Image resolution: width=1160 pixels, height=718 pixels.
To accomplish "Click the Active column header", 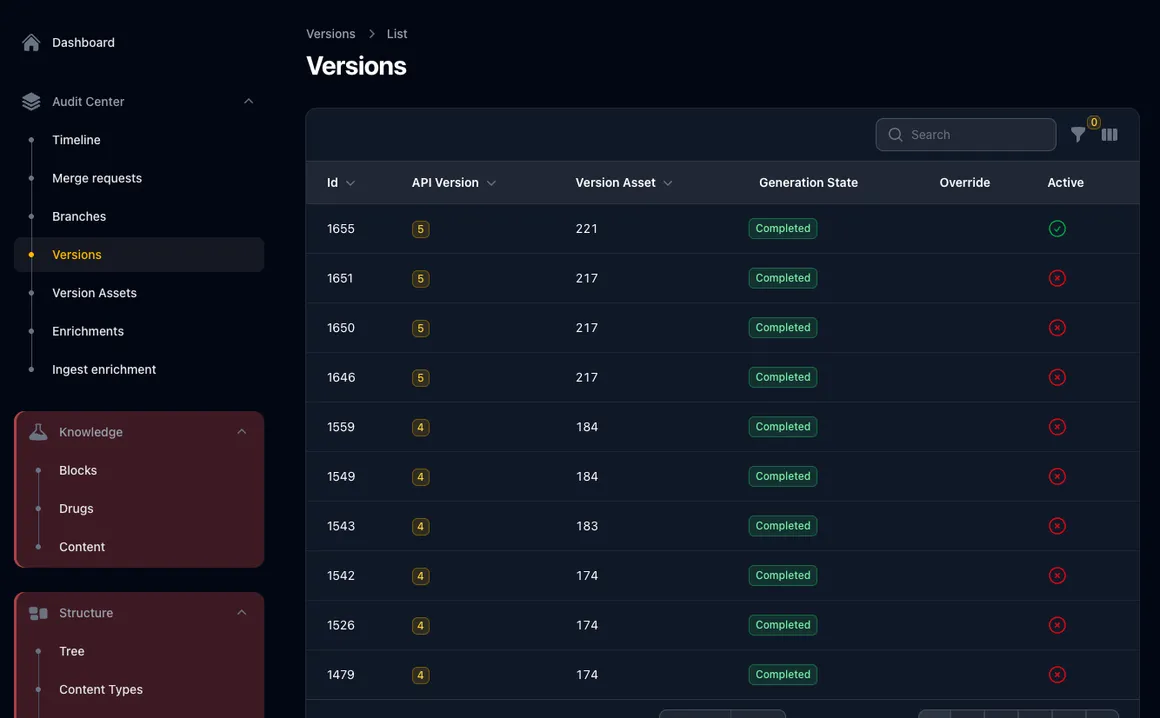I will click(x=1065, y=183).
